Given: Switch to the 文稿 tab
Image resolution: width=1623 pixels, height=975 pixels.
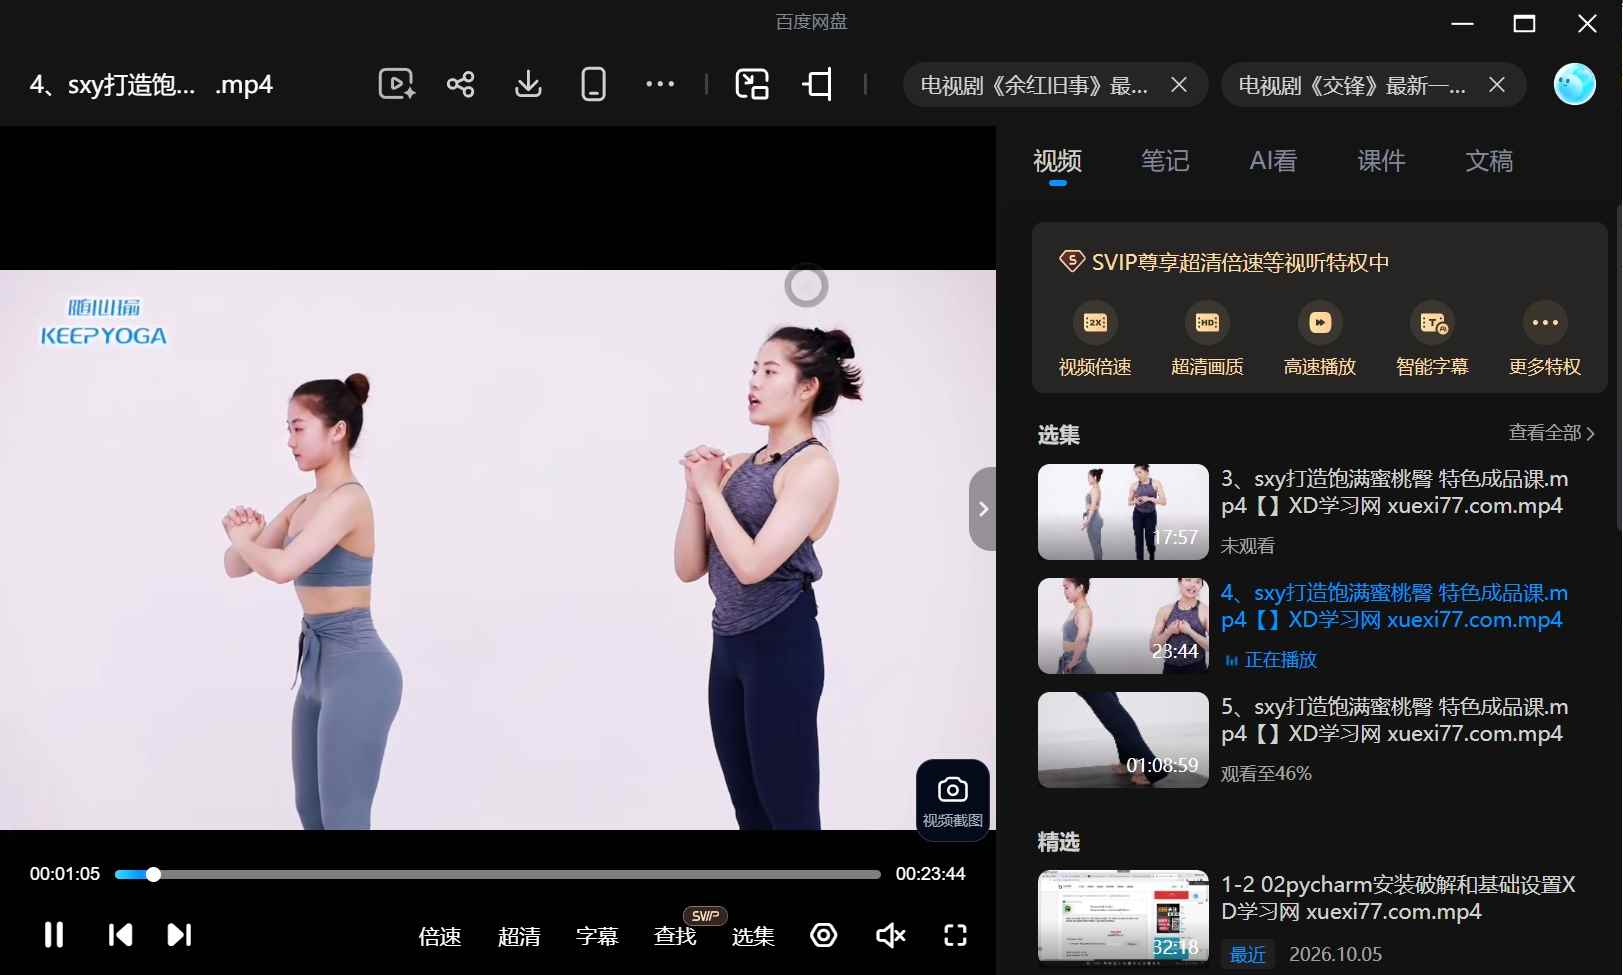Looking at the screenshot, I should [1489, 161].
